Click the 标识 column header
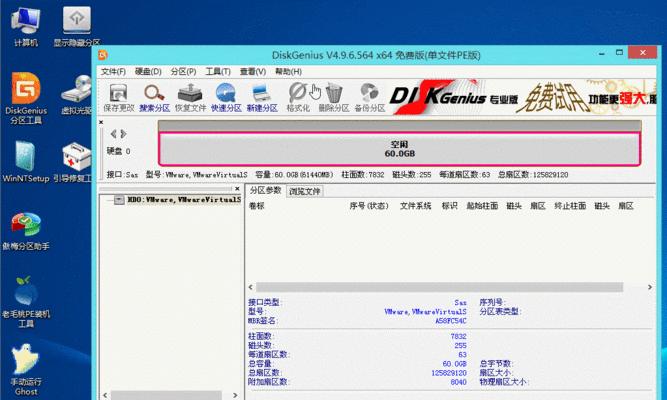 pyautogui.click(x=450, y=206)
